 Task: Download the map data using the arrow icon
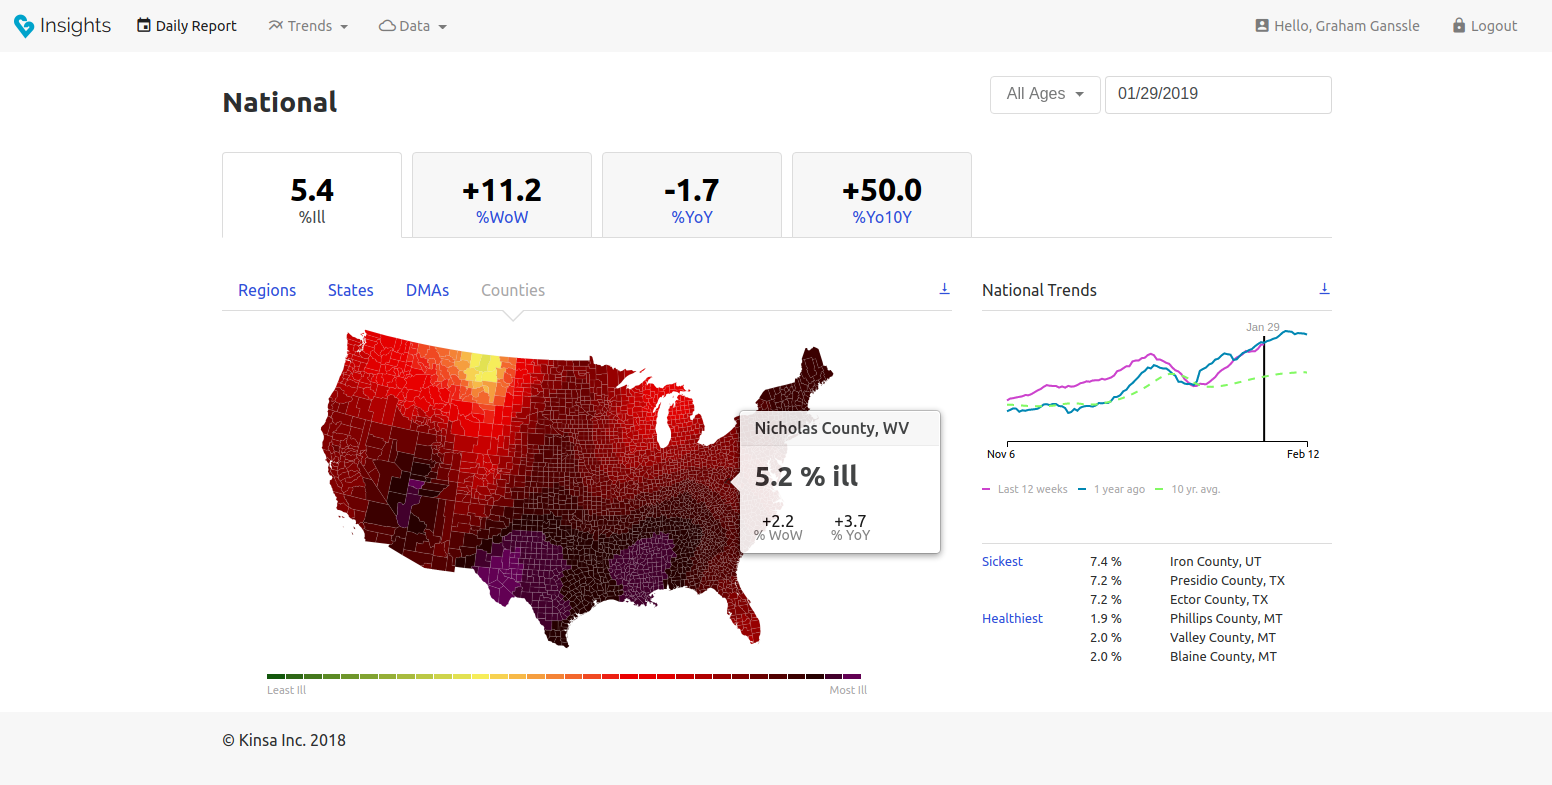[944, 289]
